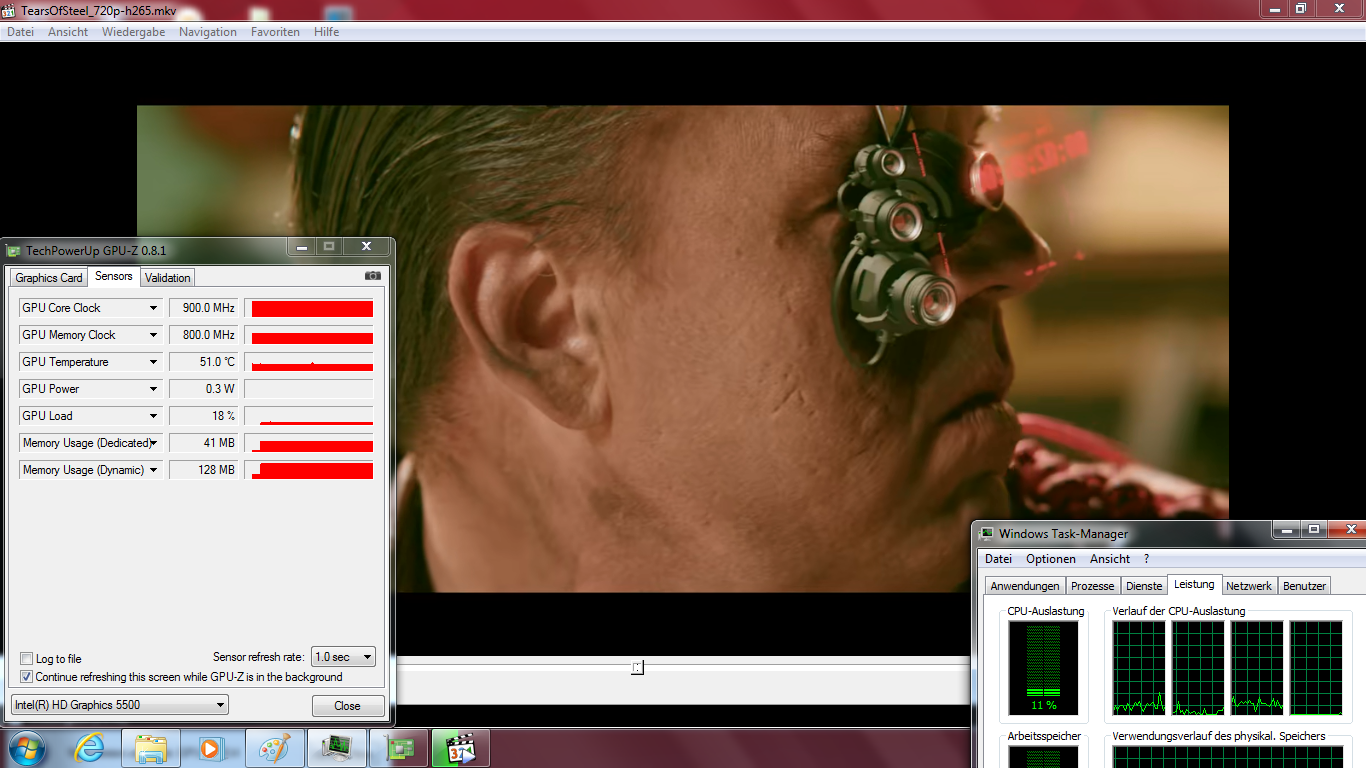Click the GPU Memory Clock history graph

tap(309, 335)
